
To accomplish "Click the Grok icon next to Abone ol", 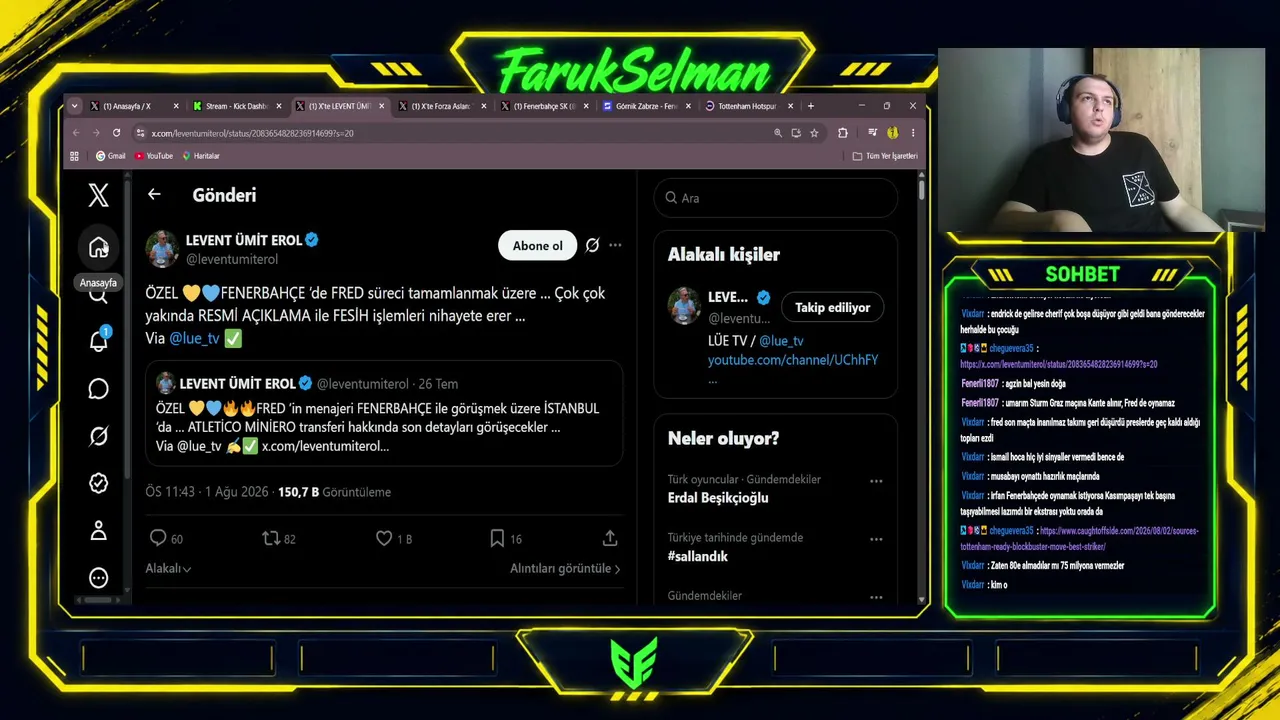I will [592, 245].
